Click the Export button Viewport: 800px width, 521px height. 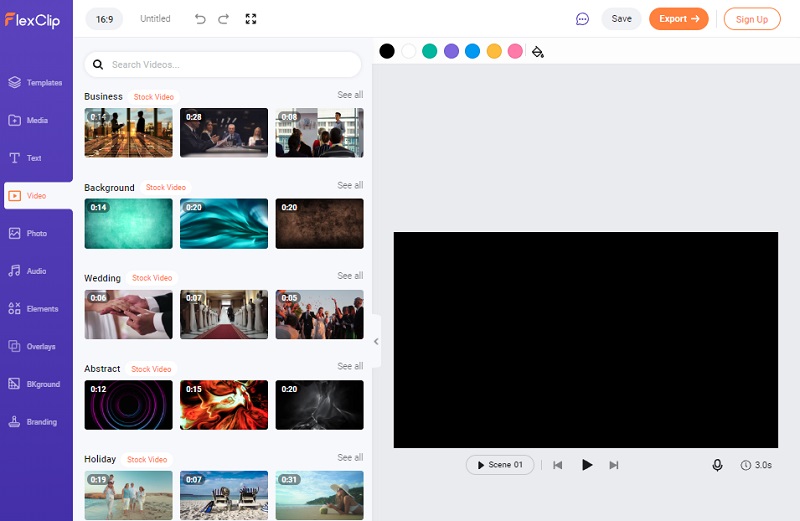pyautogui.click(x=678, y=19)
